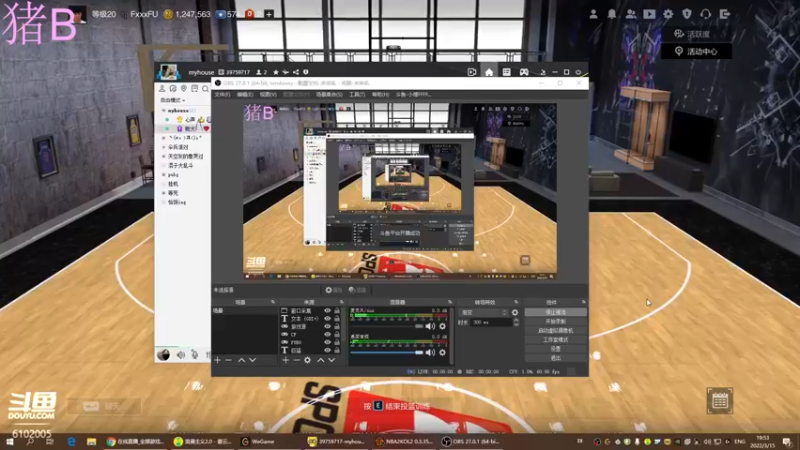The image size is (800, 450).
Task: Open the 场景集合(S) menu in OBS
Action: click(x=329, y=94)
